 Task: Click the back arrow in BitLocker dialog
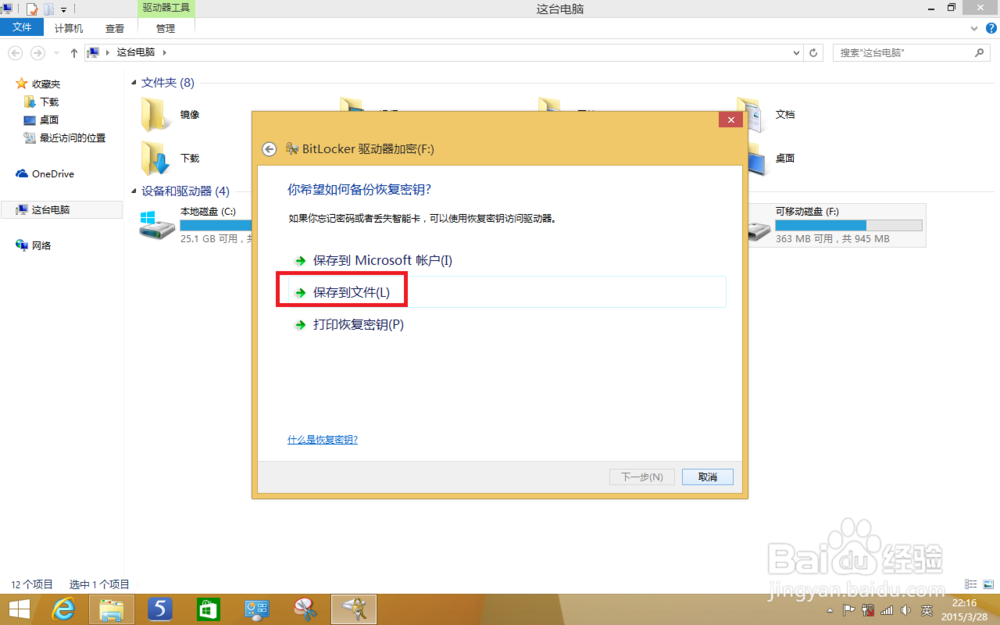point(269,149)
